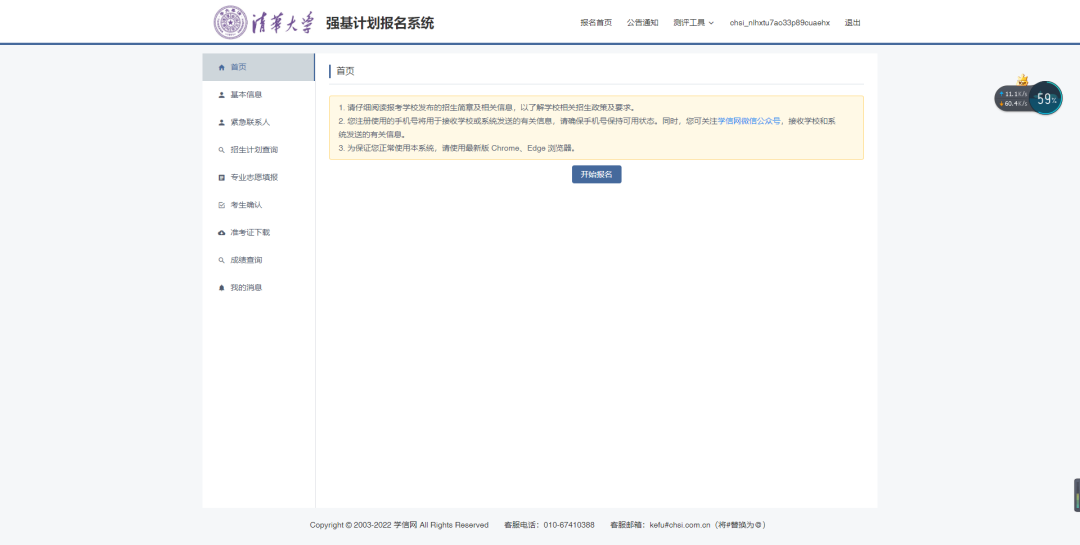Select 首页 in the sidebar
The height and width of the screenshot is (545, 1080).
[258, 68]
